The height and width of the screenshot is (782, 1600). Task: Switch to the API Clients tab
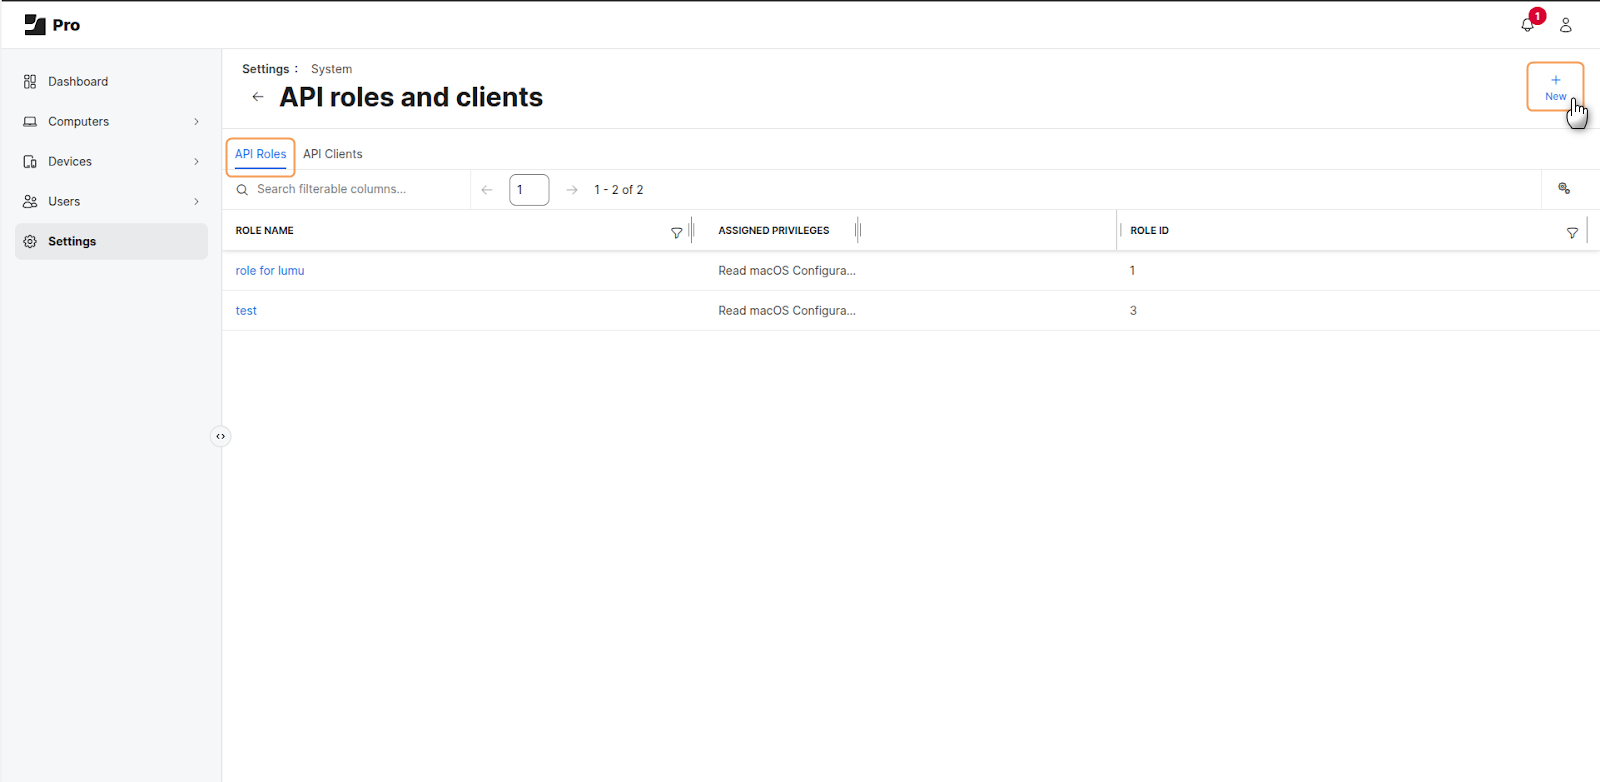pos(333,154)
